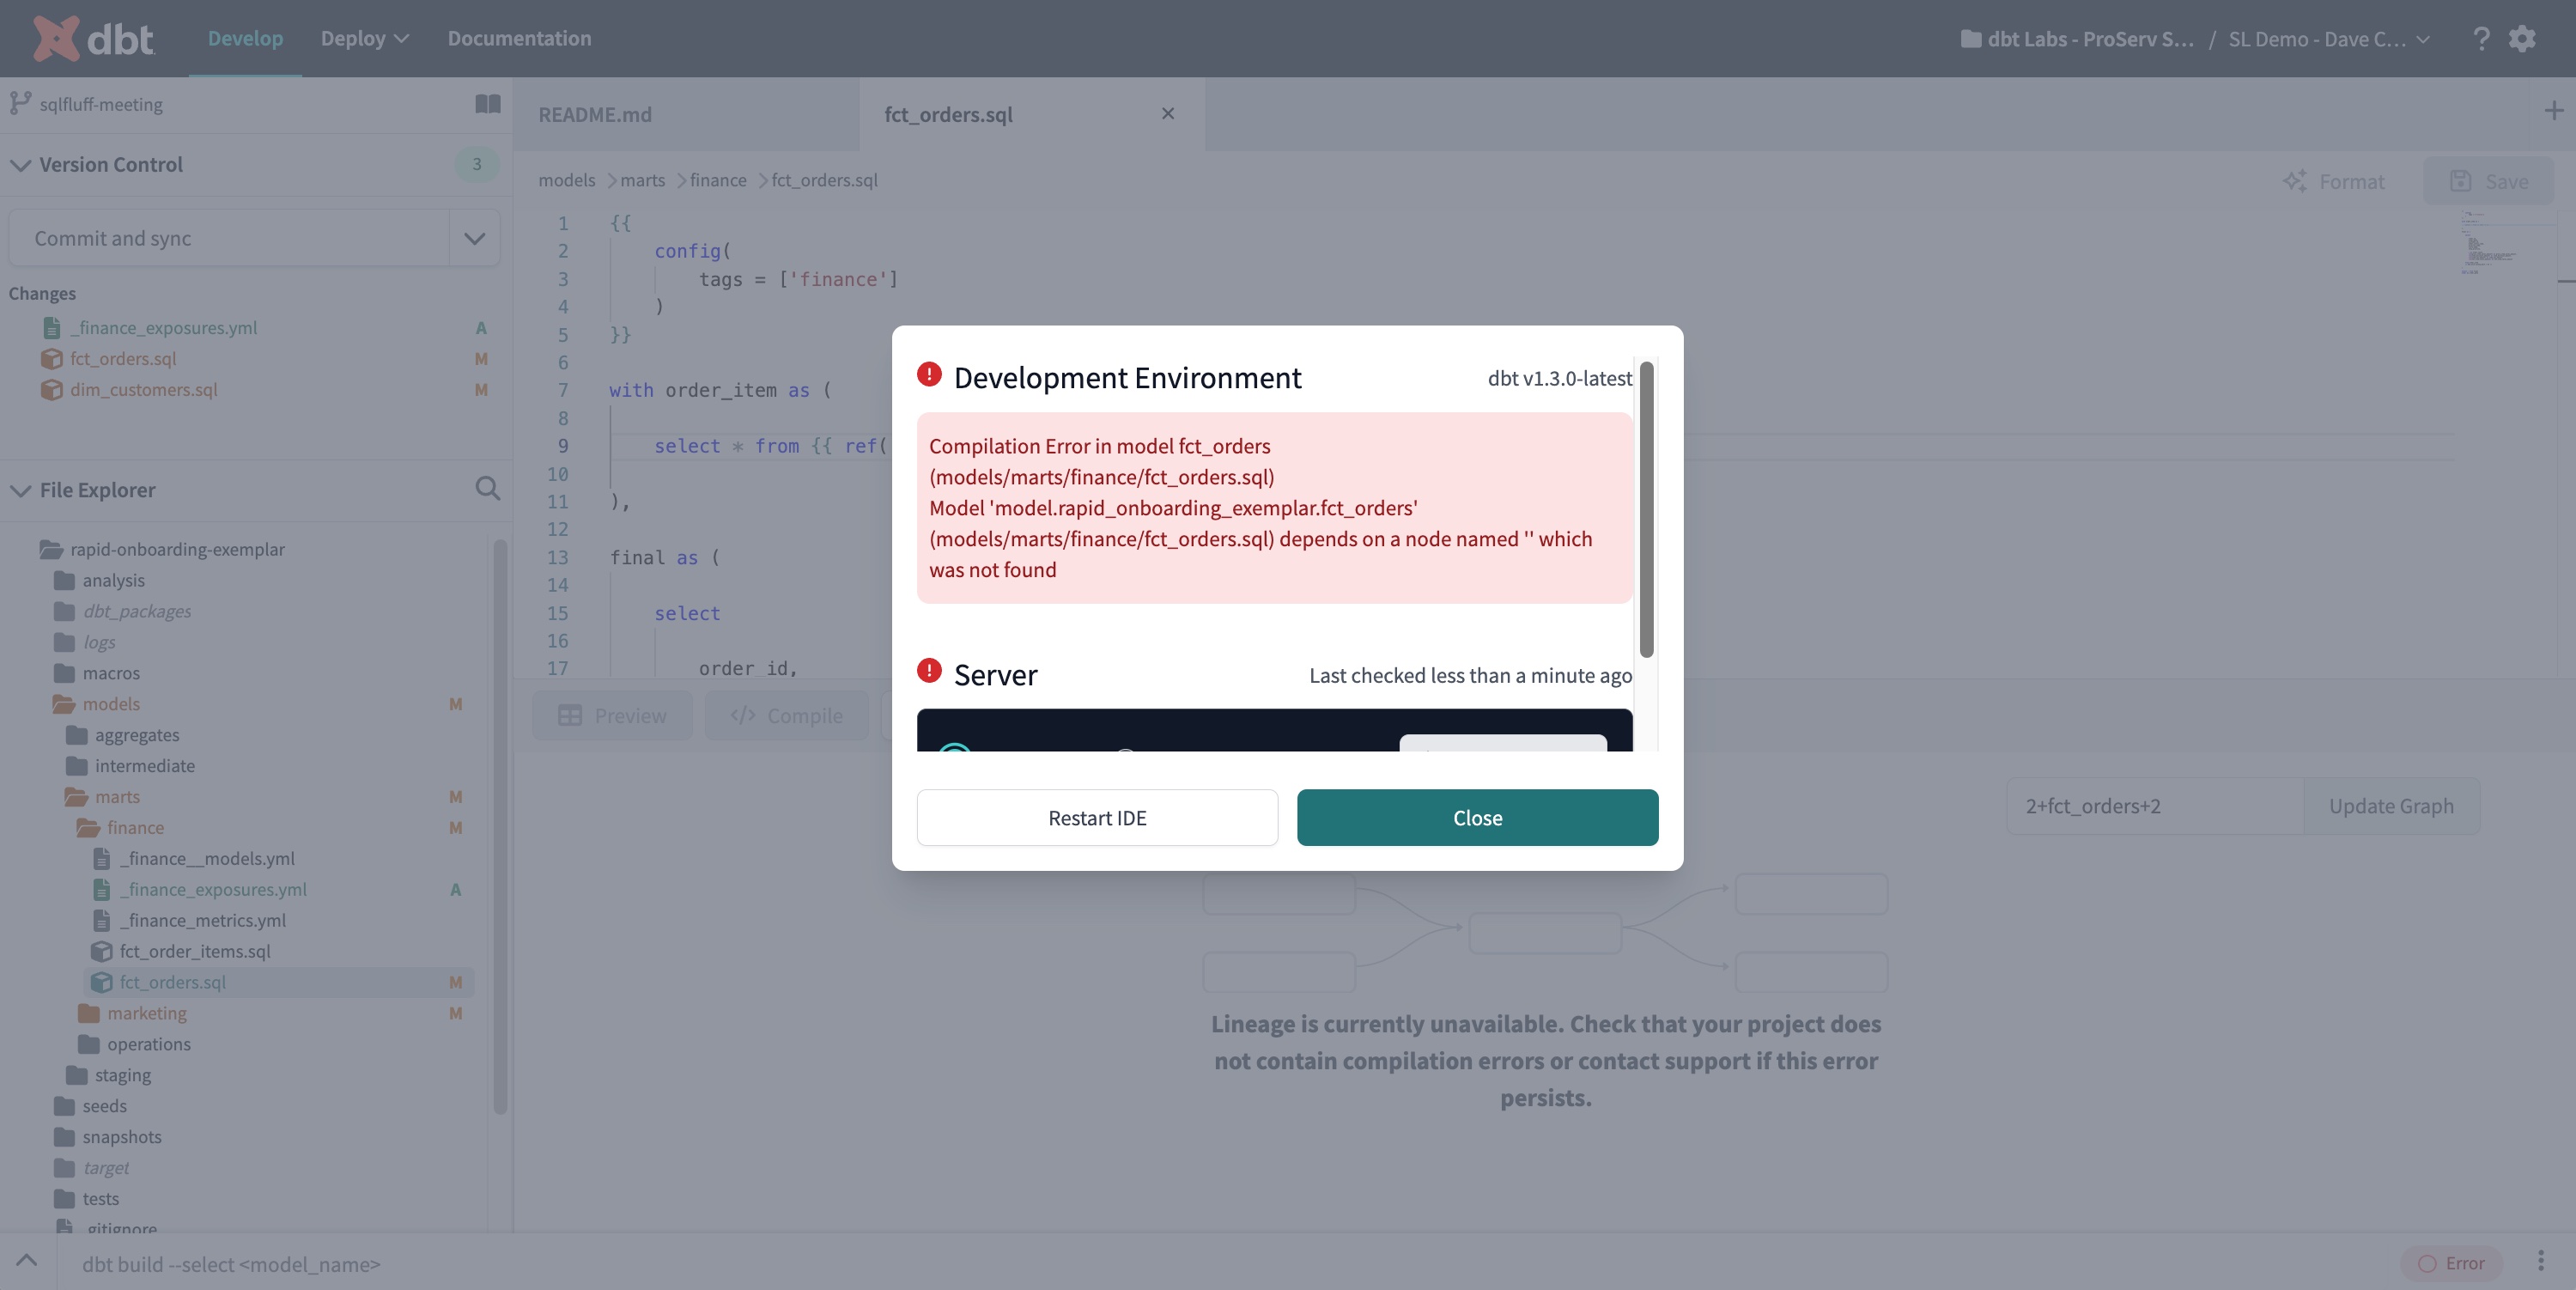Click the Restart IDE button
The height and width of the screenshot is (1290, 2576).
click(x=1096, y=816)
